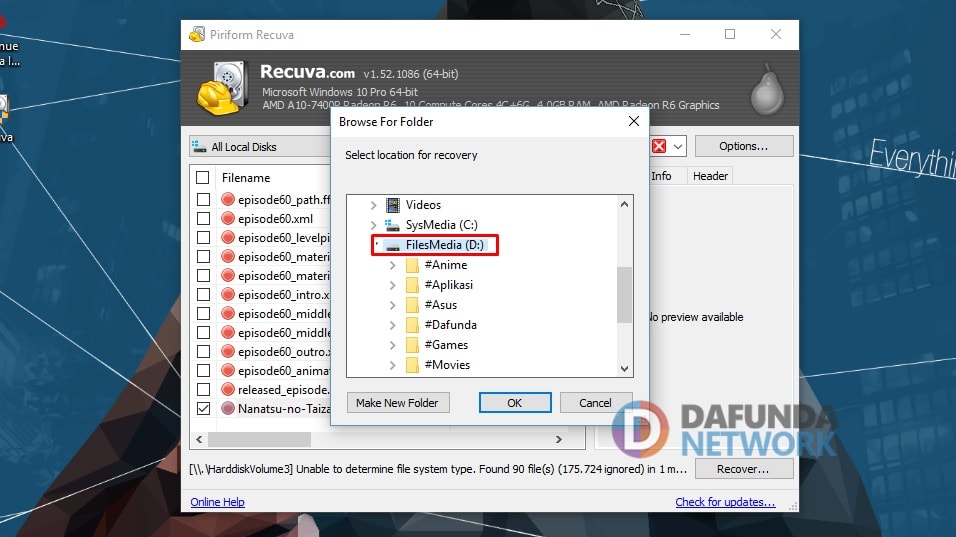Viewport: 956px width, 537px height.
Task: Click the FilesMedia (D:) drive icon
Action: (393, 245)
